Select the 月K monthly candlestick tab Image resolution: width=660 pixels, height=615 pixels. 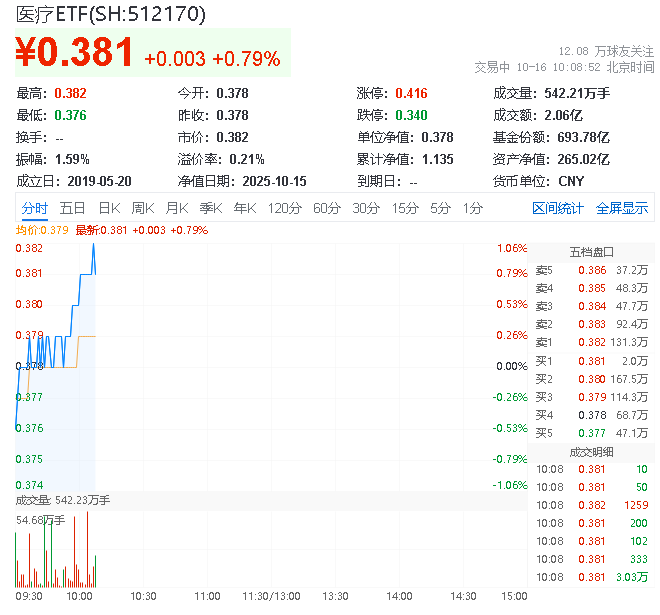point(177,208)
